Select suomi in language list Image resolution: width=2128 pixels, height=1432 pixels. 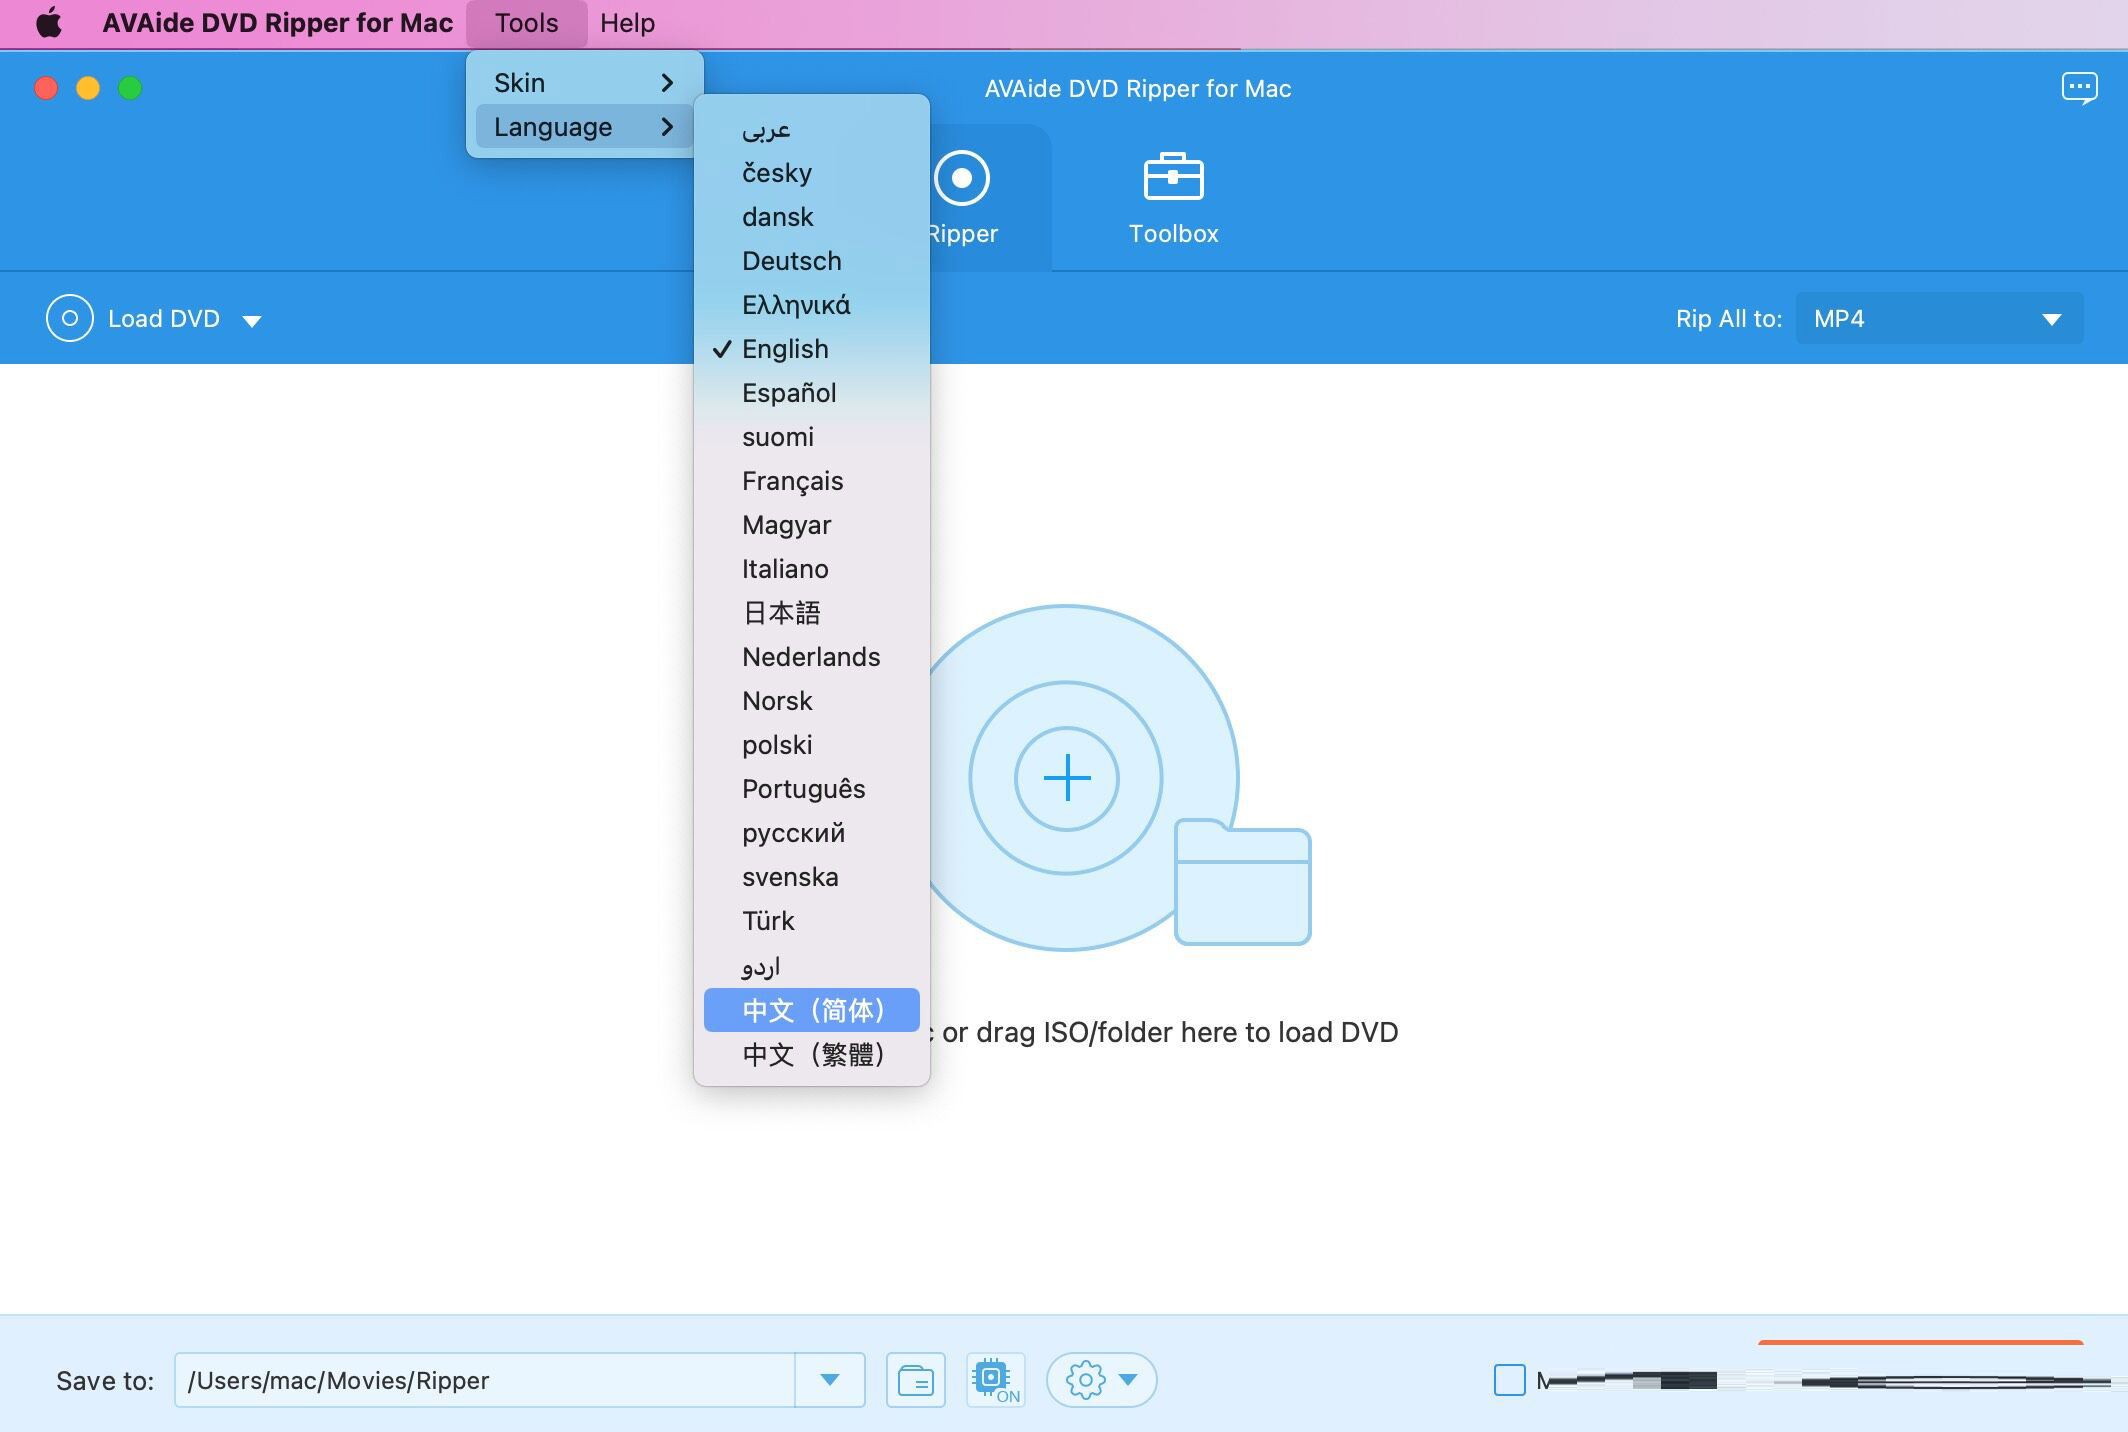tap(812, 437)
